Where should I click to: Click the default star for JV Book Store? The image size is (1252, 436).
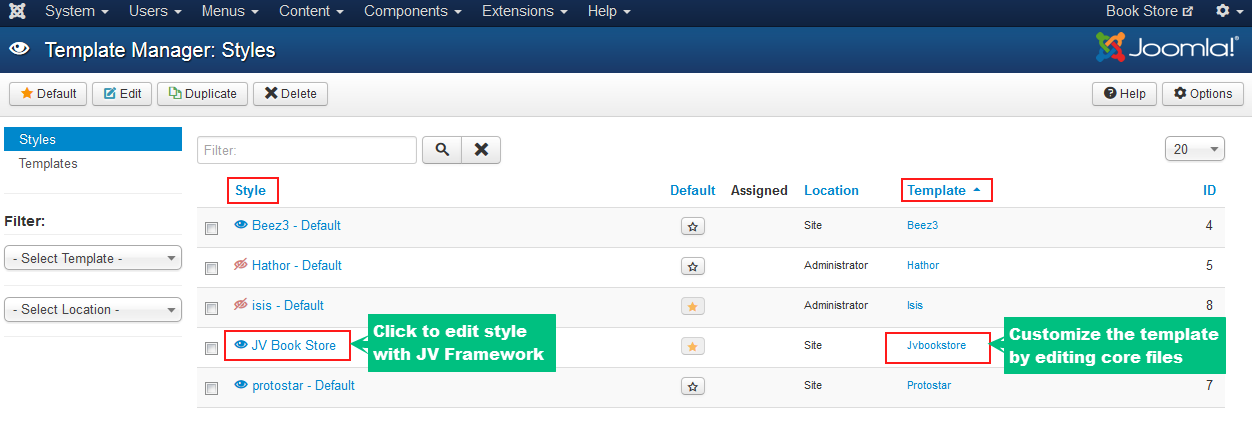coord(693,346)
